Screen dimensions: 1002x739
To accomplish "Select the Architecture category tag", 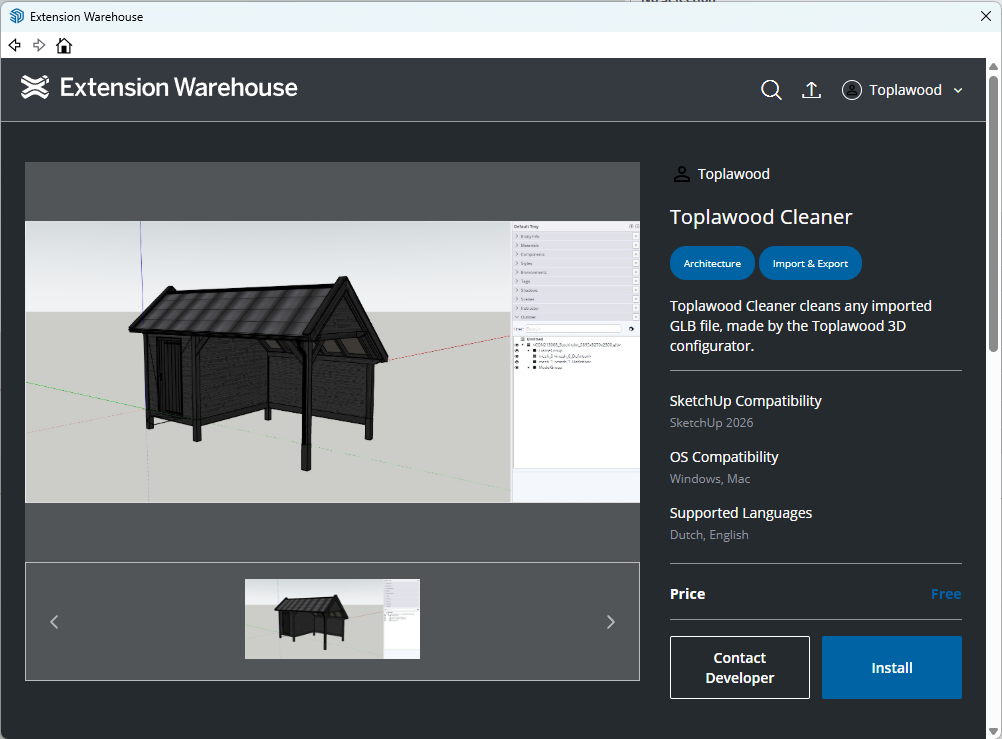I will [x=712, y=263].
